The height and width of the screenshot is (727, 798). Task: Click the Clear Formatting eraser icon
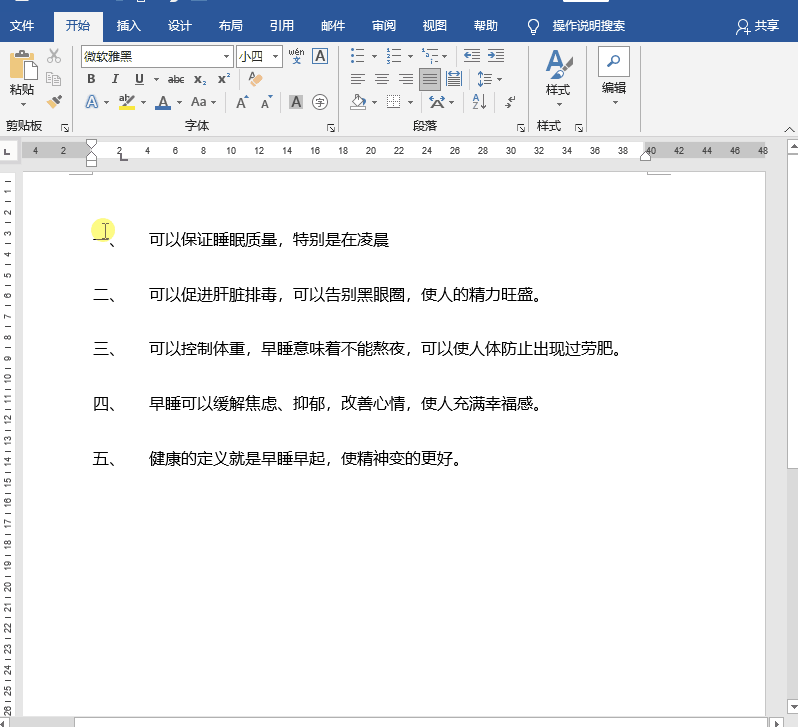(254, 79)
